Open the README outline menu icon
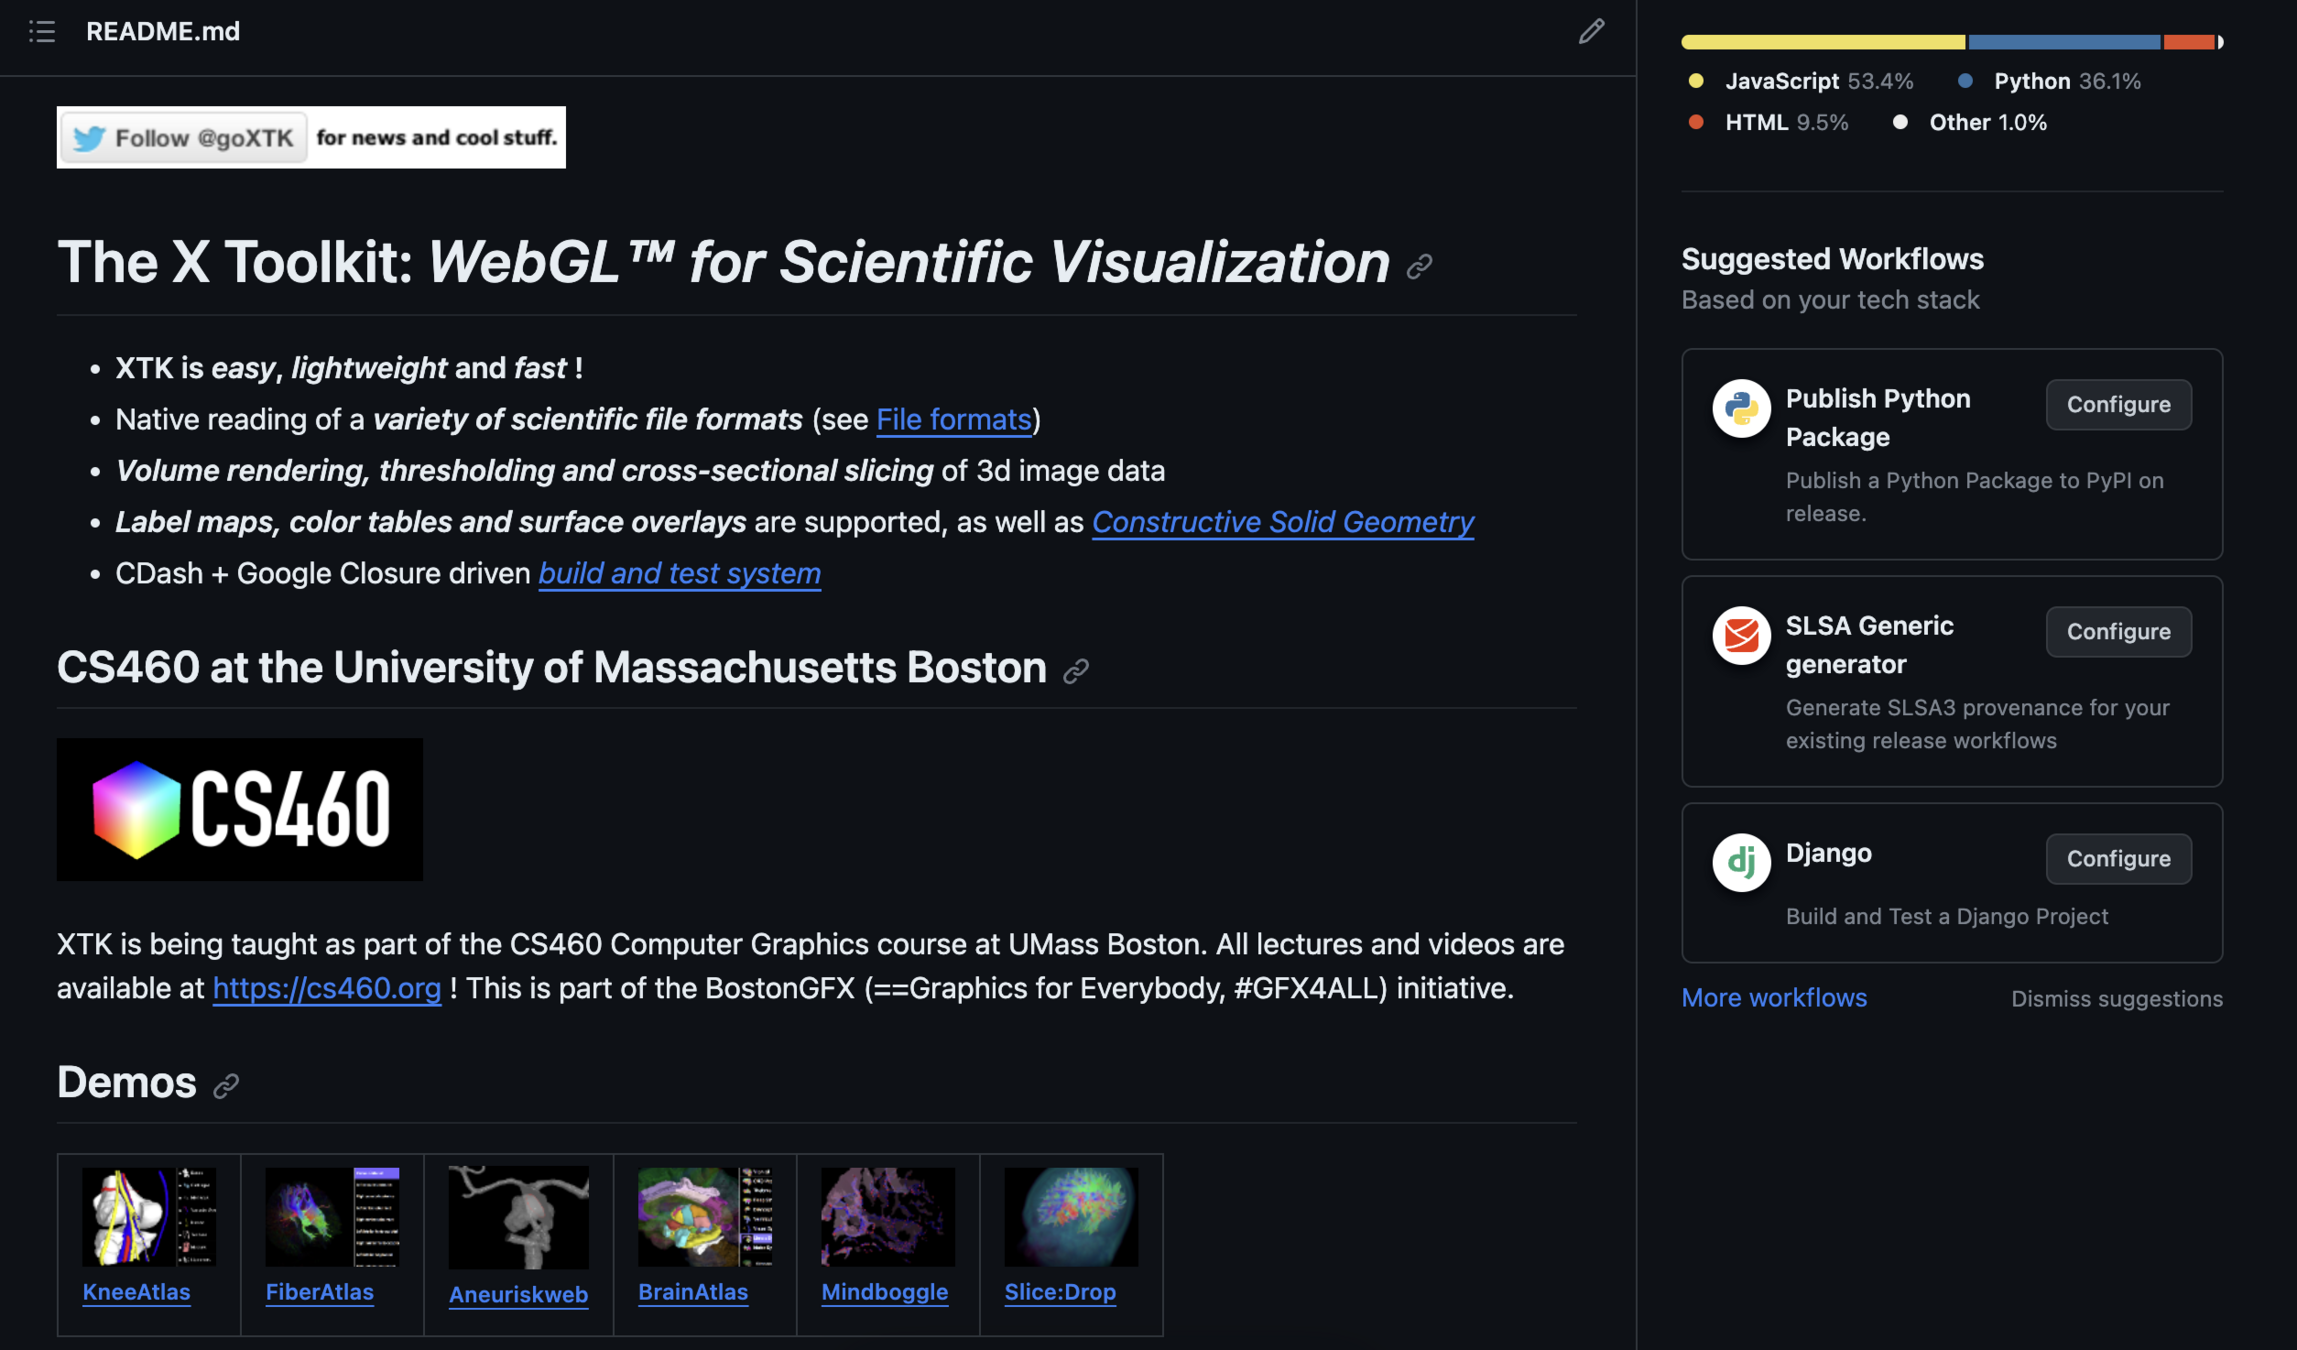Screen dimensions: 2297x1350 coord(41,31)
